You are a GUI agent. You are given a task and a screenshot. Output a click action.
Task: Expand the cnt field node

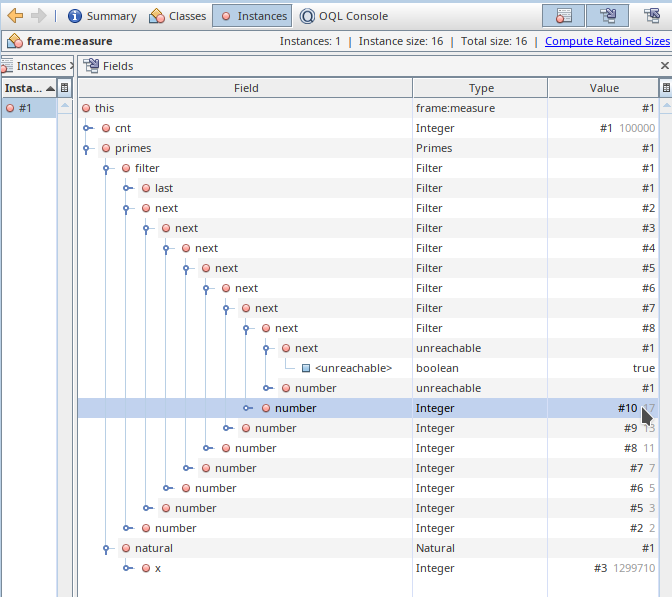click(88, 128)
